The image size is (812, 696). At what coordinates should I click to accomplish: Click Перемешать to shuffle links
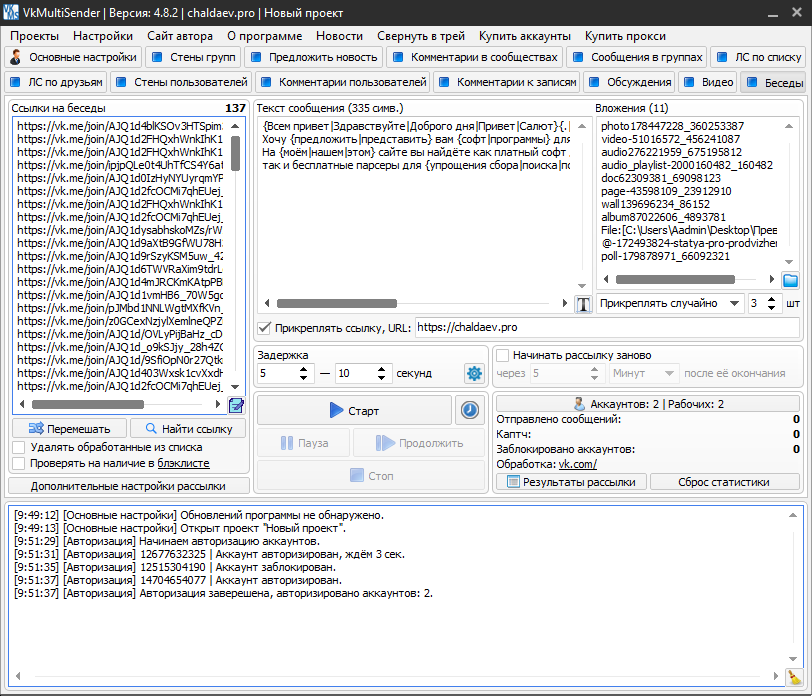click(x=69, y=429)
